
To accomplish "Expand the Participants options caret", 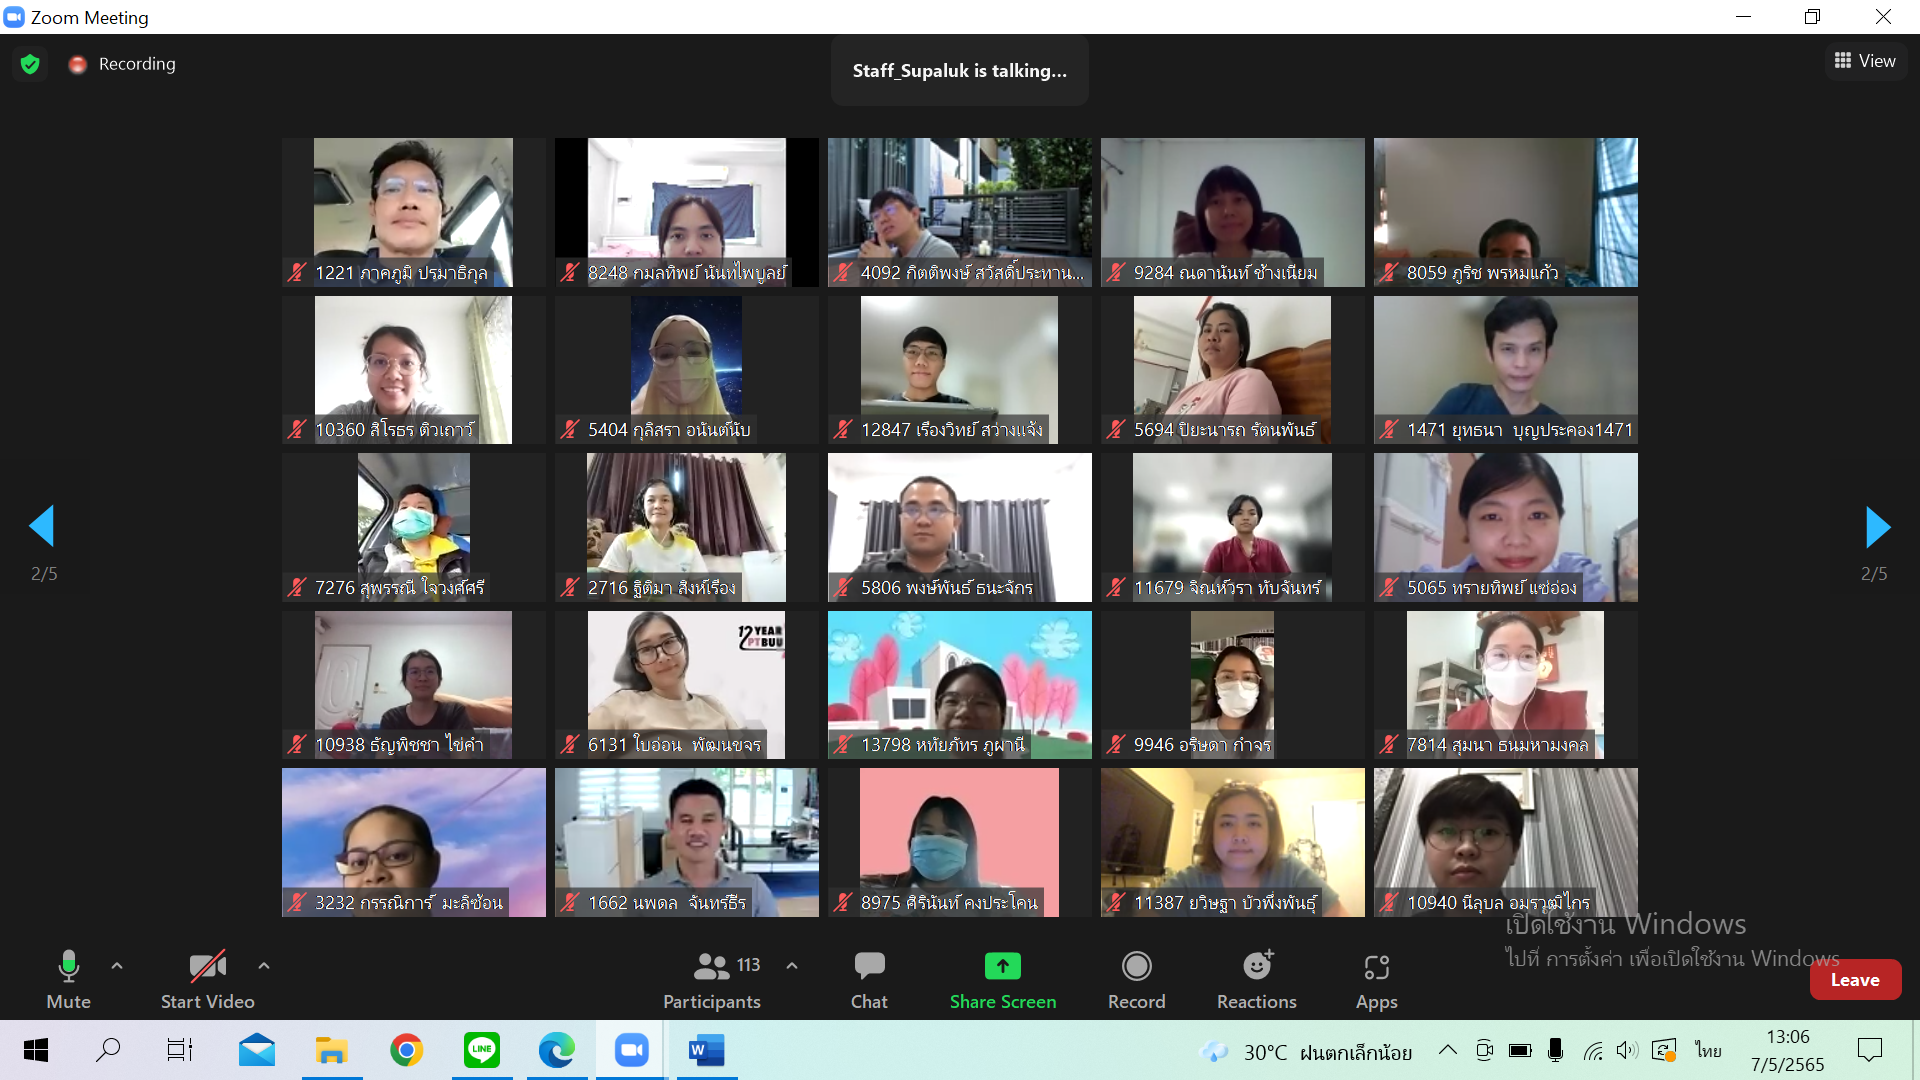I will (x=792, y=966).
